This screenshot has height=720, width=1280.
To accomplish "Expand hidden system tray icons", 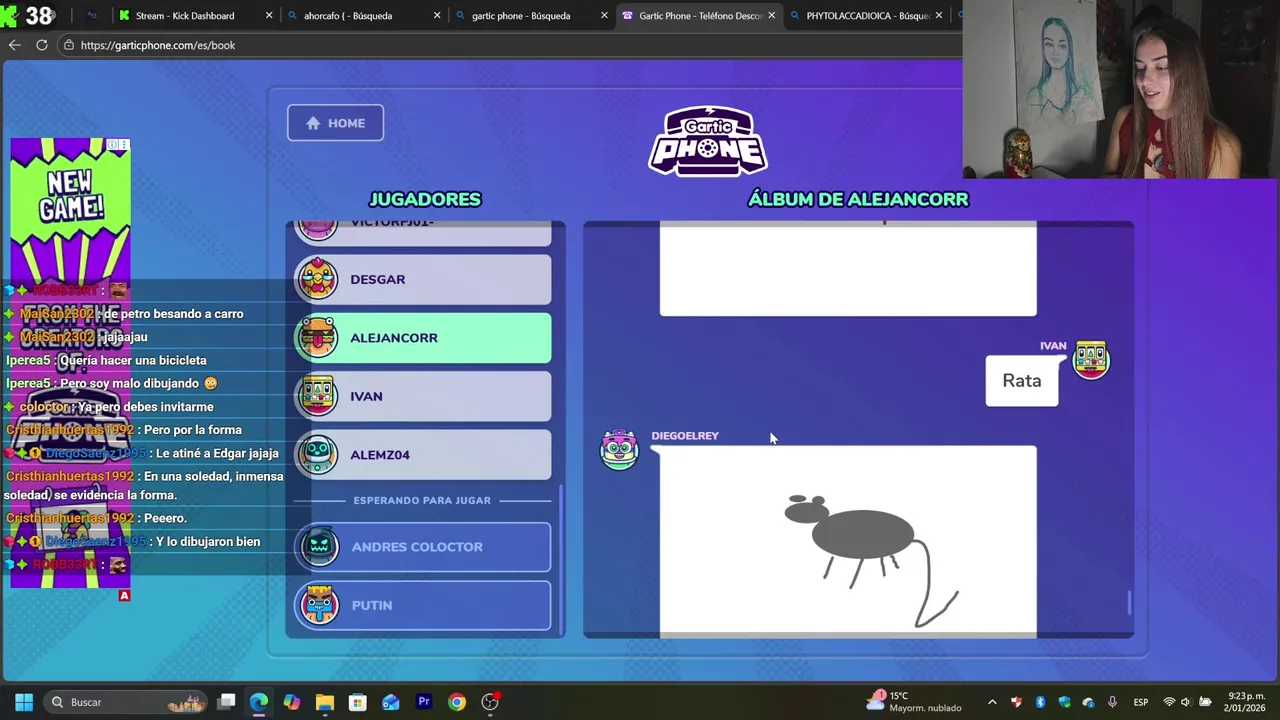I will tap(992, 702).
